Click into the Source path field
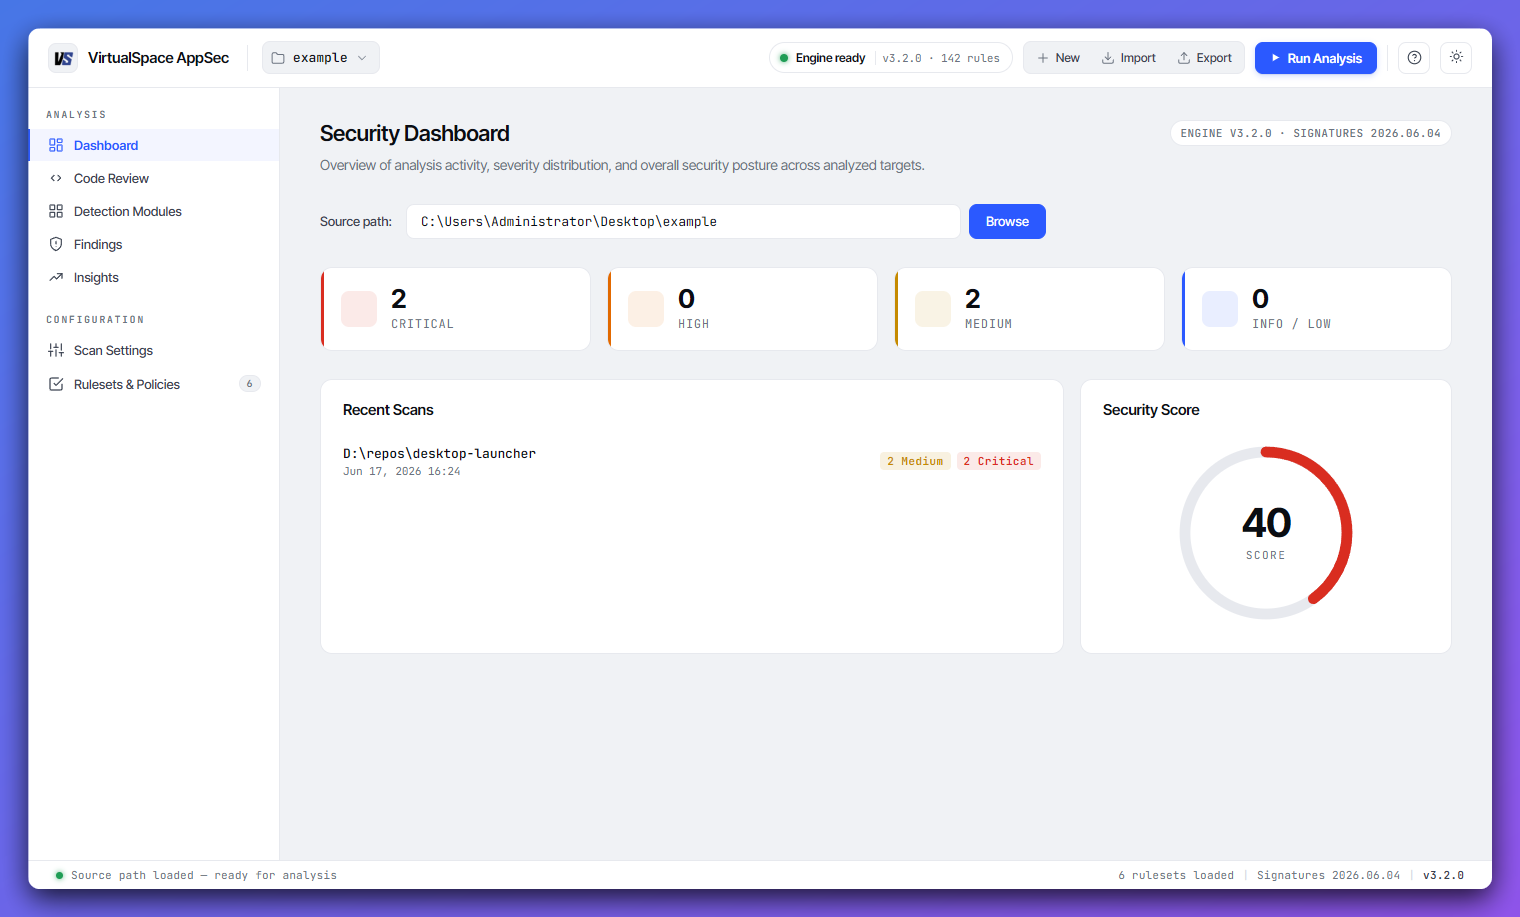Image resolution: width=1520 pixels, height=917 pixels. [683, 221]
